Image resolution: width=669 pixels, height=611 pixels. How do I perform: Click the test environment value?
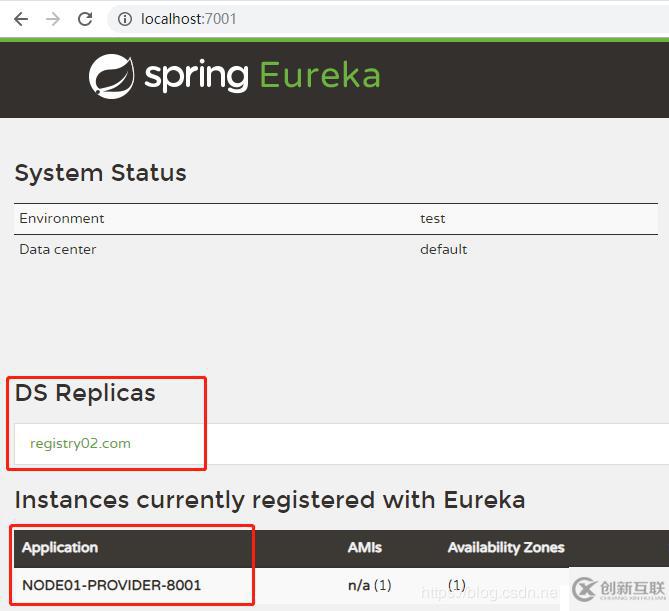click(x=433, y=218)
